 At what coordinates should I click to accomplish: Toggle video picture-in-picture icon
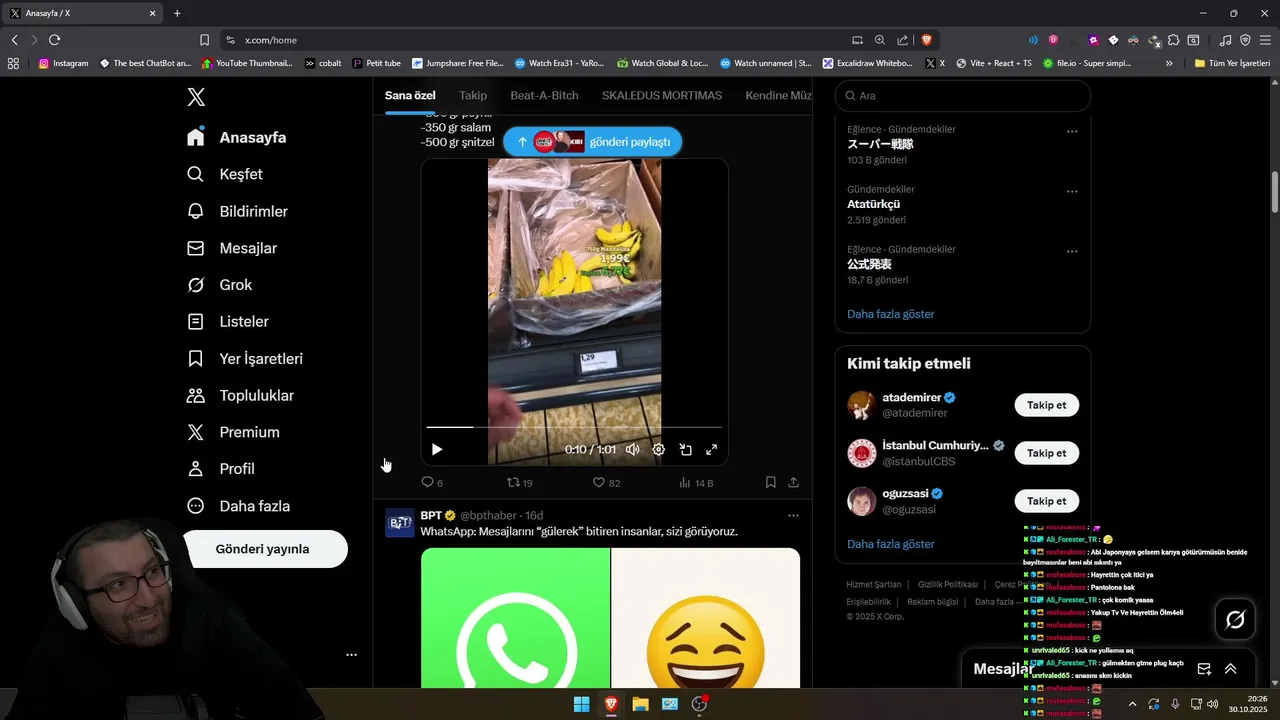pyautogui.click(x=685, y=450)
